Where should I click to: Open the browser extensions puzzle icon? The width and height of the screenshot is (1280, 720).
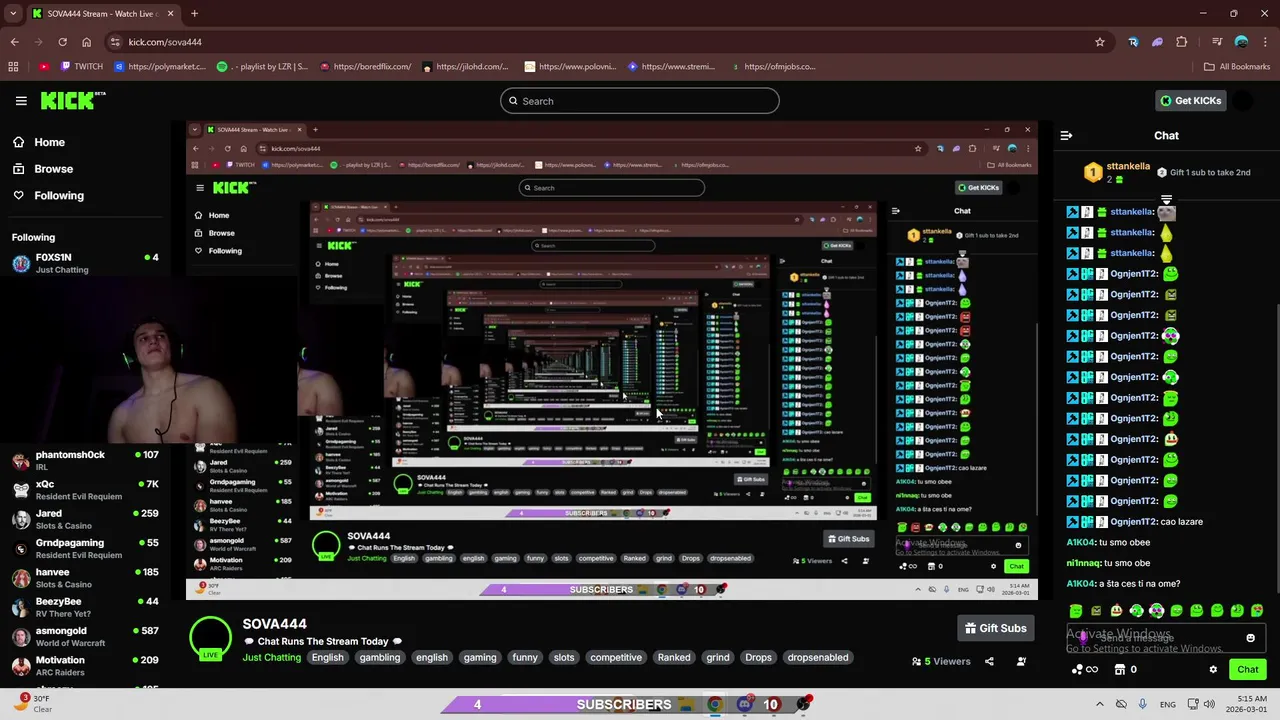tap(1182, 42)
